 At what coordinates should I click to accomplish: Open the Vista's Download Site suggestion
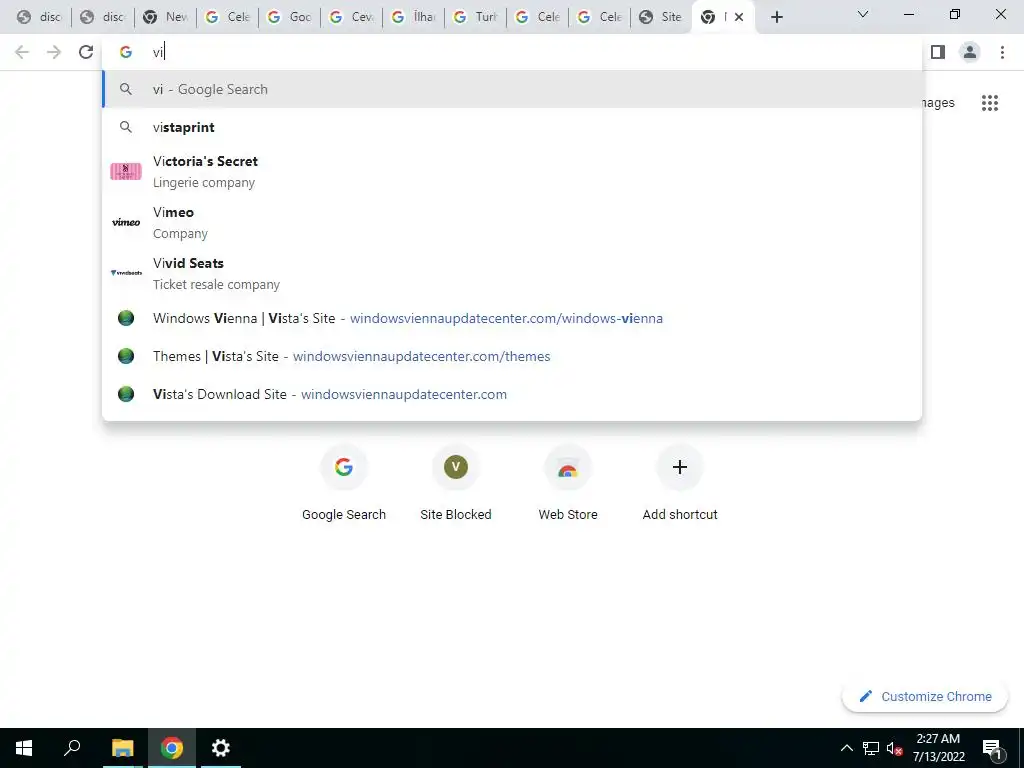point(513,394)
